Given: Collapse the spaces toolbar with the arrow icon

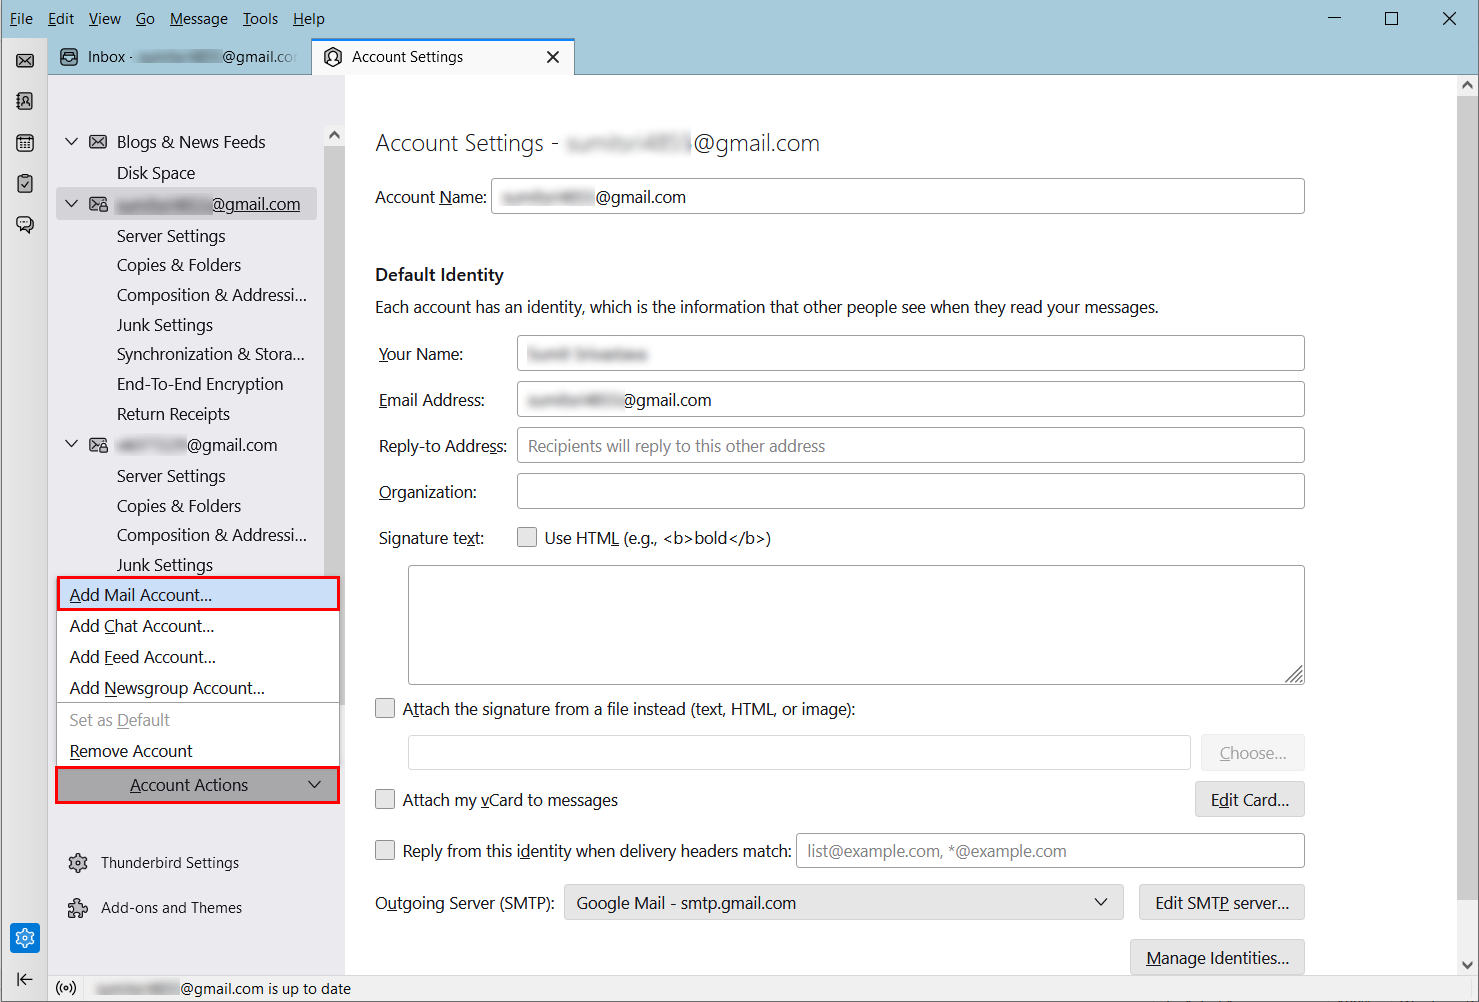Looking at the screenshot, I should [25, 979].
